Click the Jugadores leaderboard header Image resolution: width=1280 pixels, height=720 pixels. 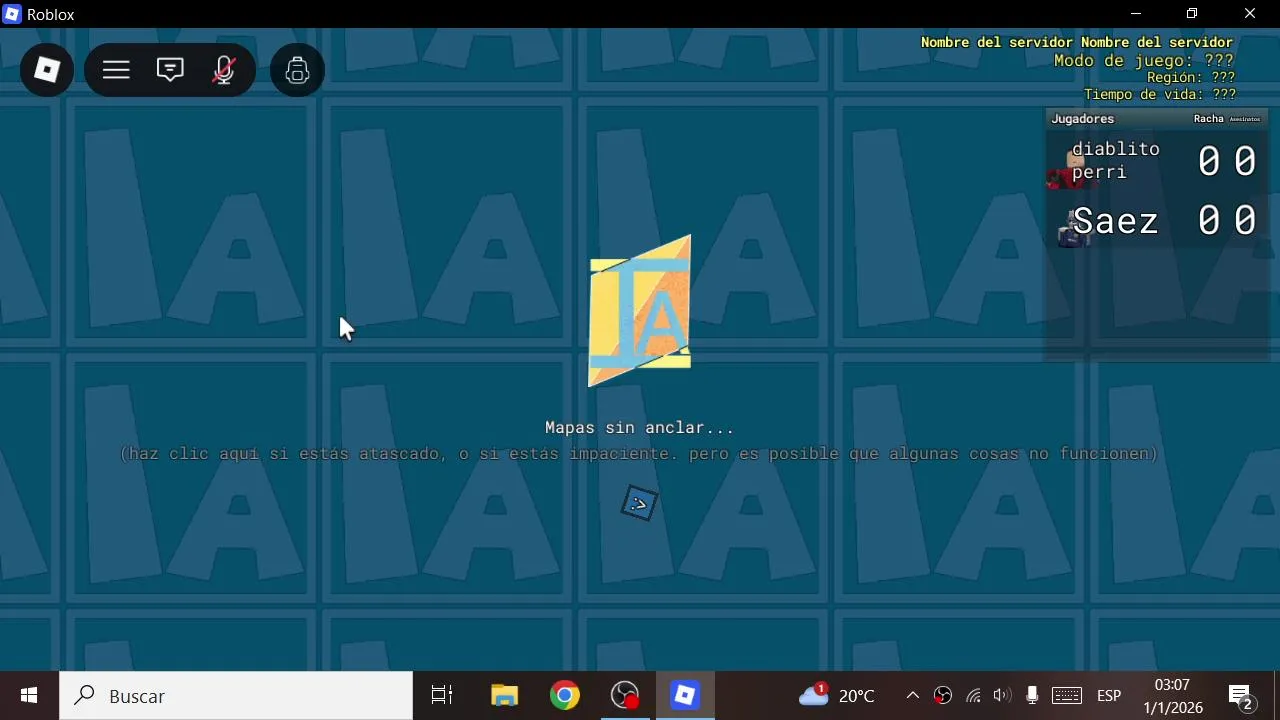pos(1082,119)
